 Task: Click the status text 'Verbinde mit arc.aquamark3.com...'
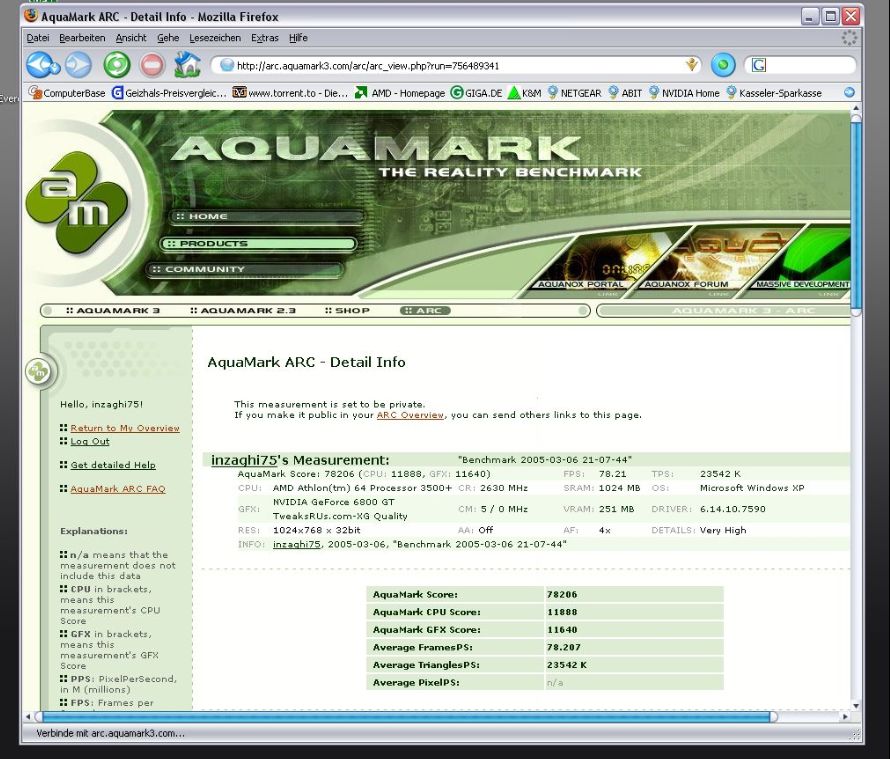pyautogui.click(x=110, y=733)
